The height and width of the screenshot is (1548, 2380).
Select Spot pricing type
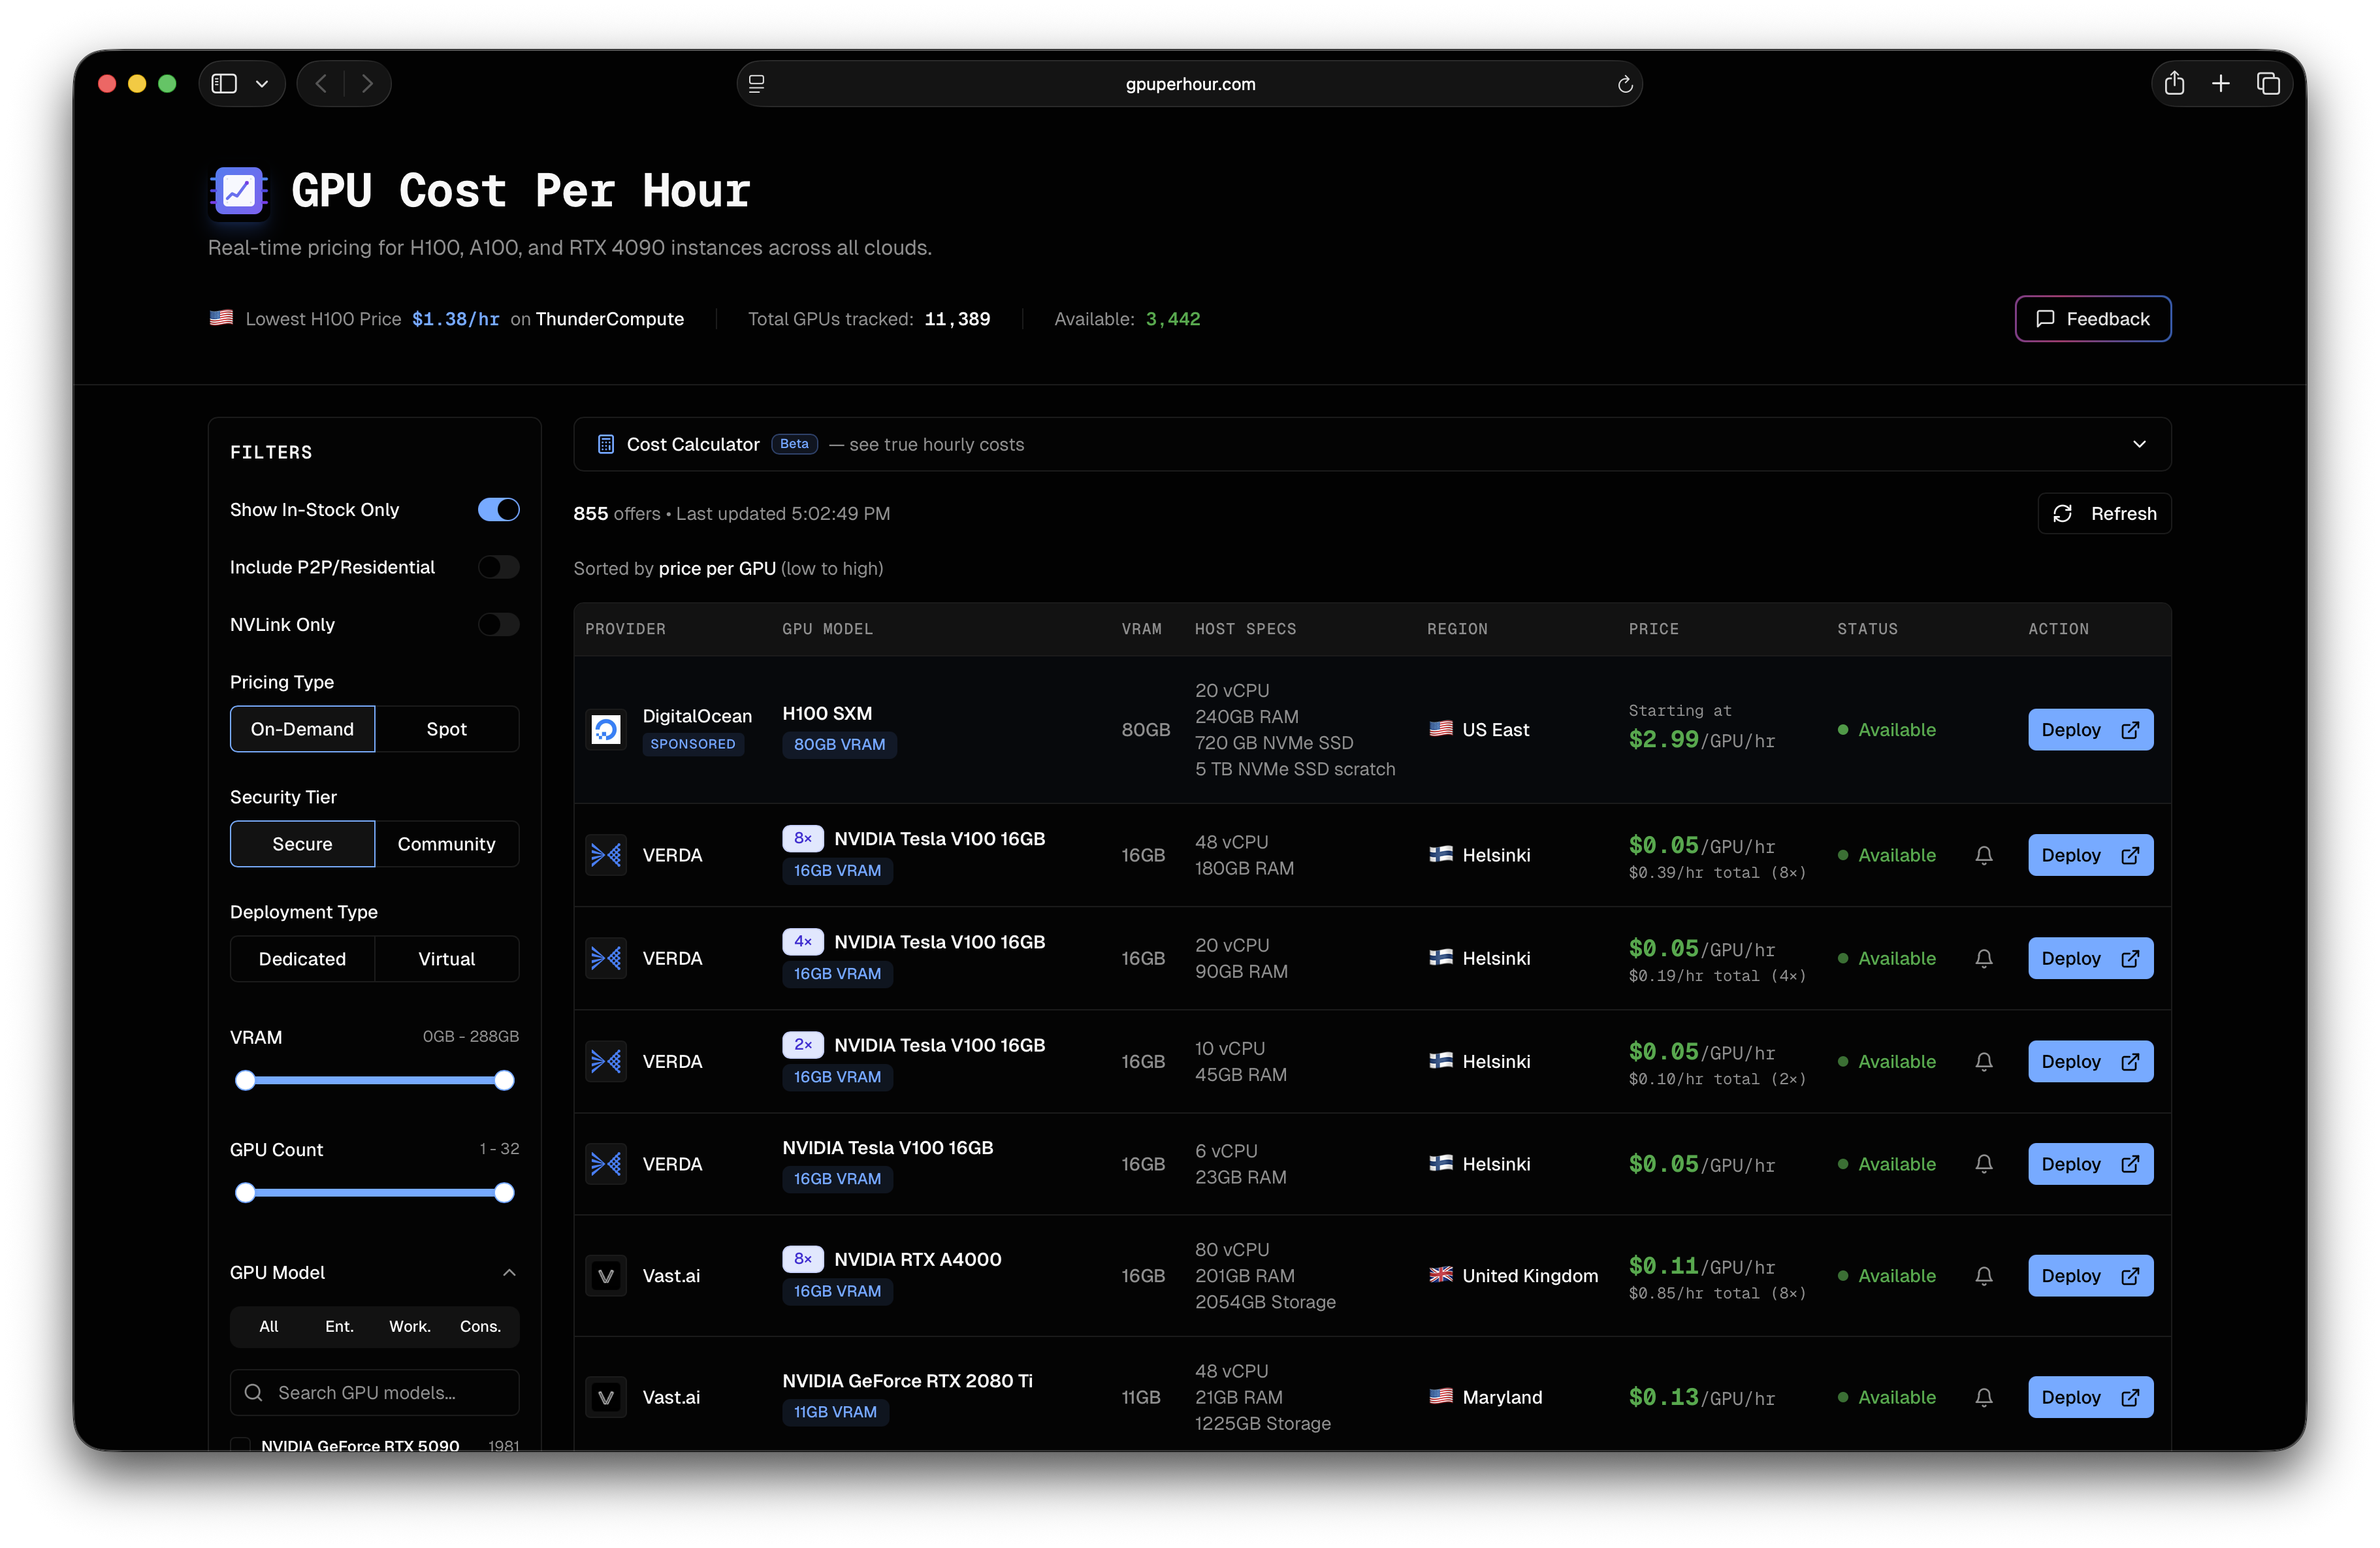[447, 729]
